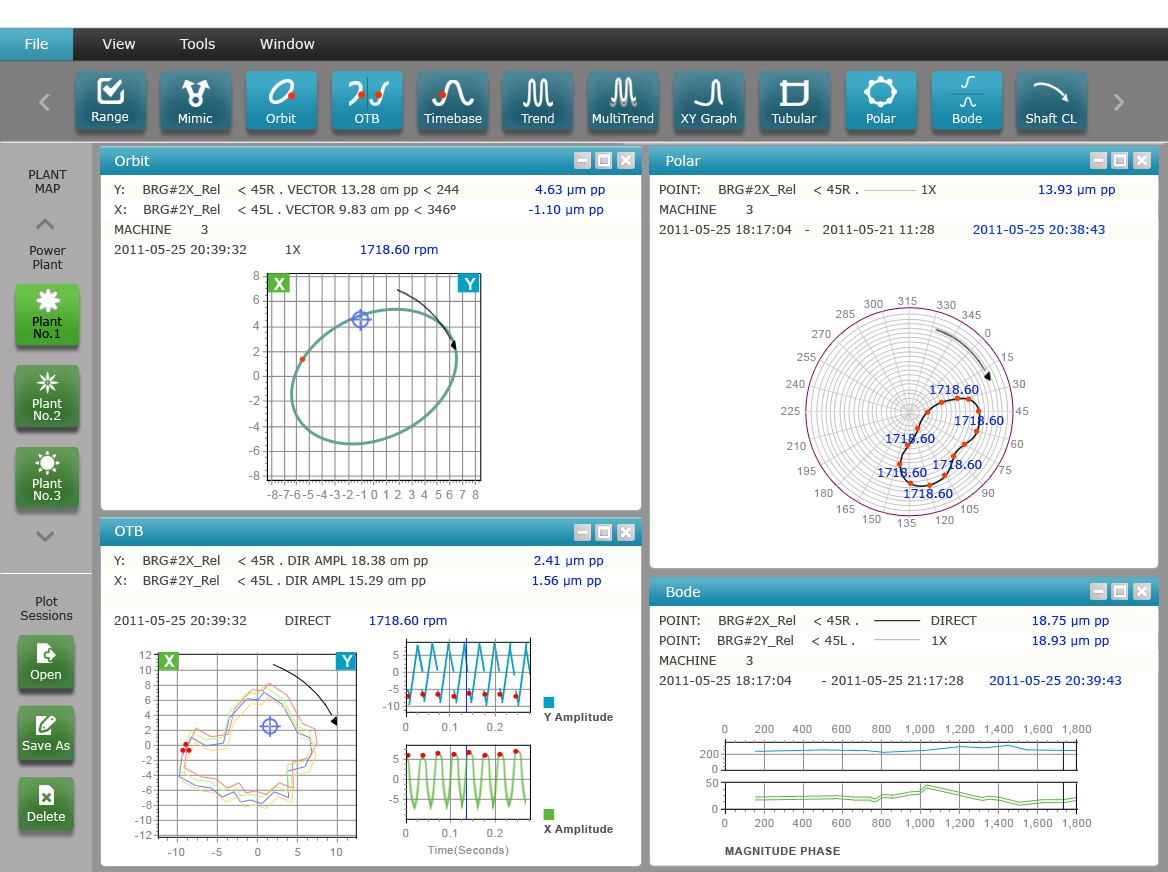Screen dimensions: 1168x872
Task: Open a saved plot session
Action: click(46, 662)
